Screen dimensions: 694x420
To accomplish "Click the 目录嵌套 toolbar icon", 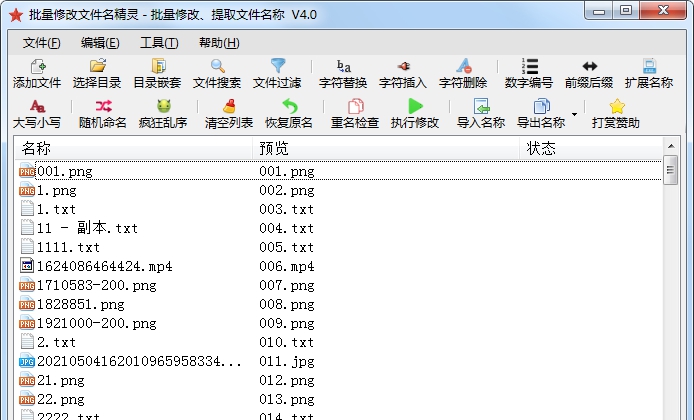I will (158, 66).
